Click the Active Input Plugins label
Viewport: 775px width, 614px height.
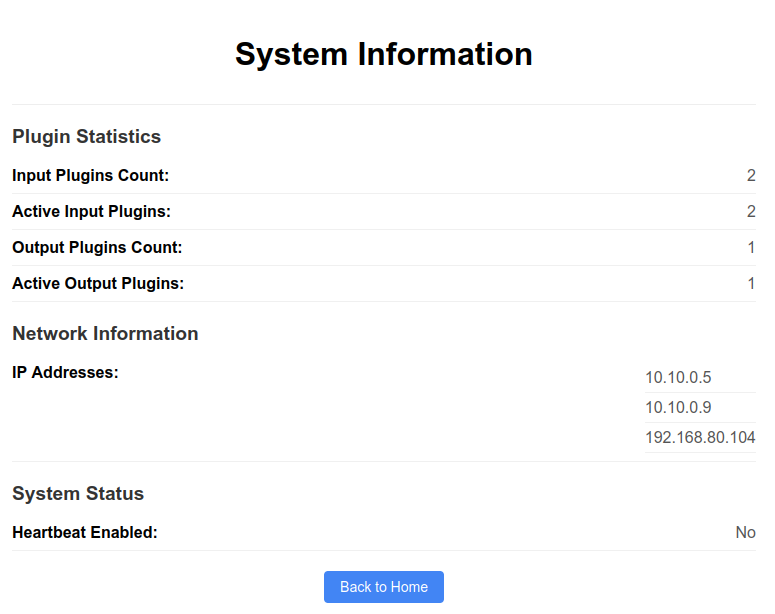pyautogui.click(x=91, y=212)
